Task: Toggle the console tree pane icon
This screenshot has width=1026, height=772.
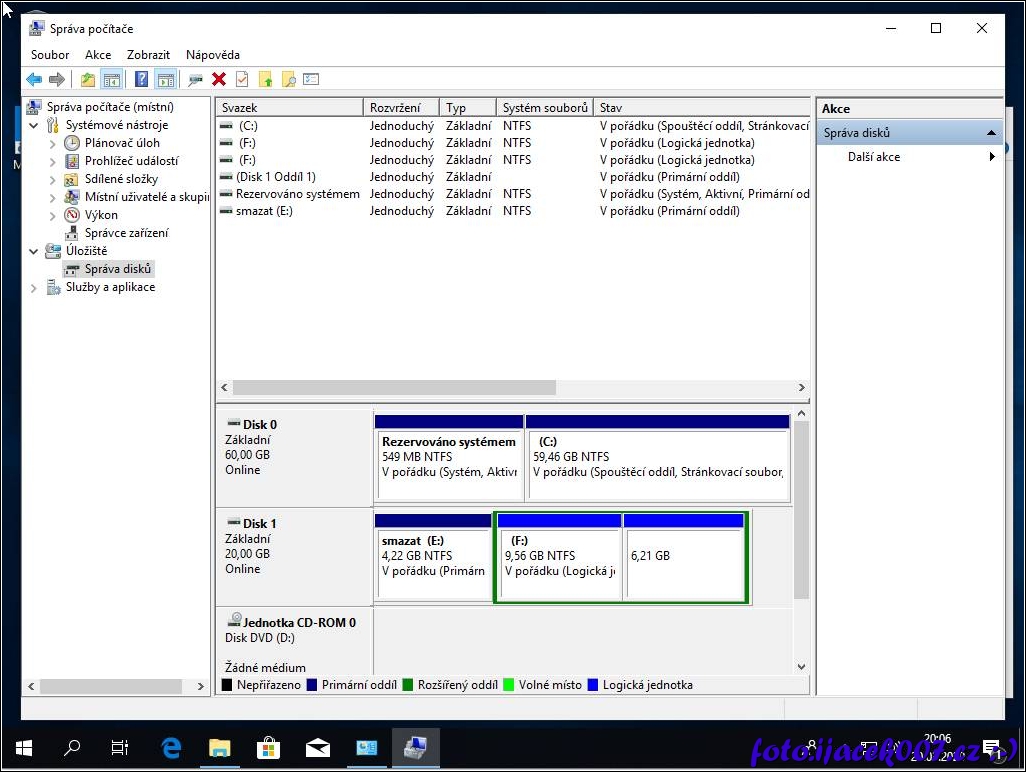Action: click(x=112, y=80)
